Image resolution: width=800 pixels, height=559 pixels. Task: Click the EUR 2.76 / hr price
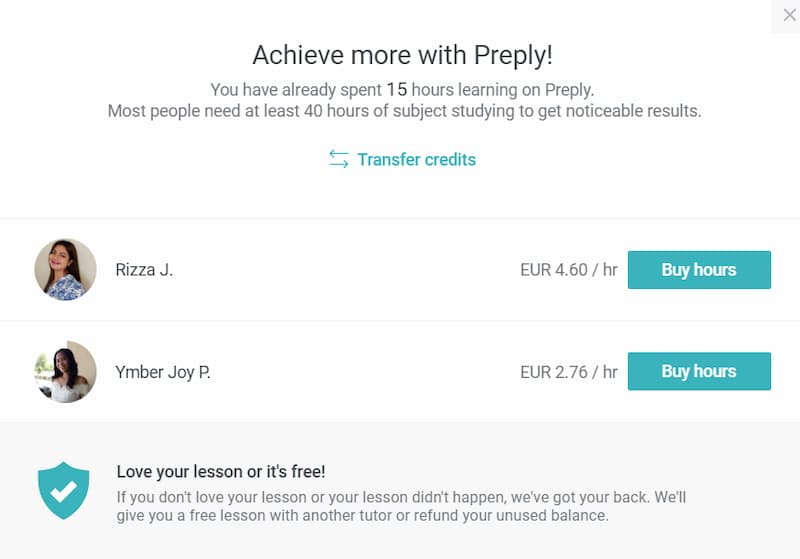pyautogui.click(x=568, y=372)
